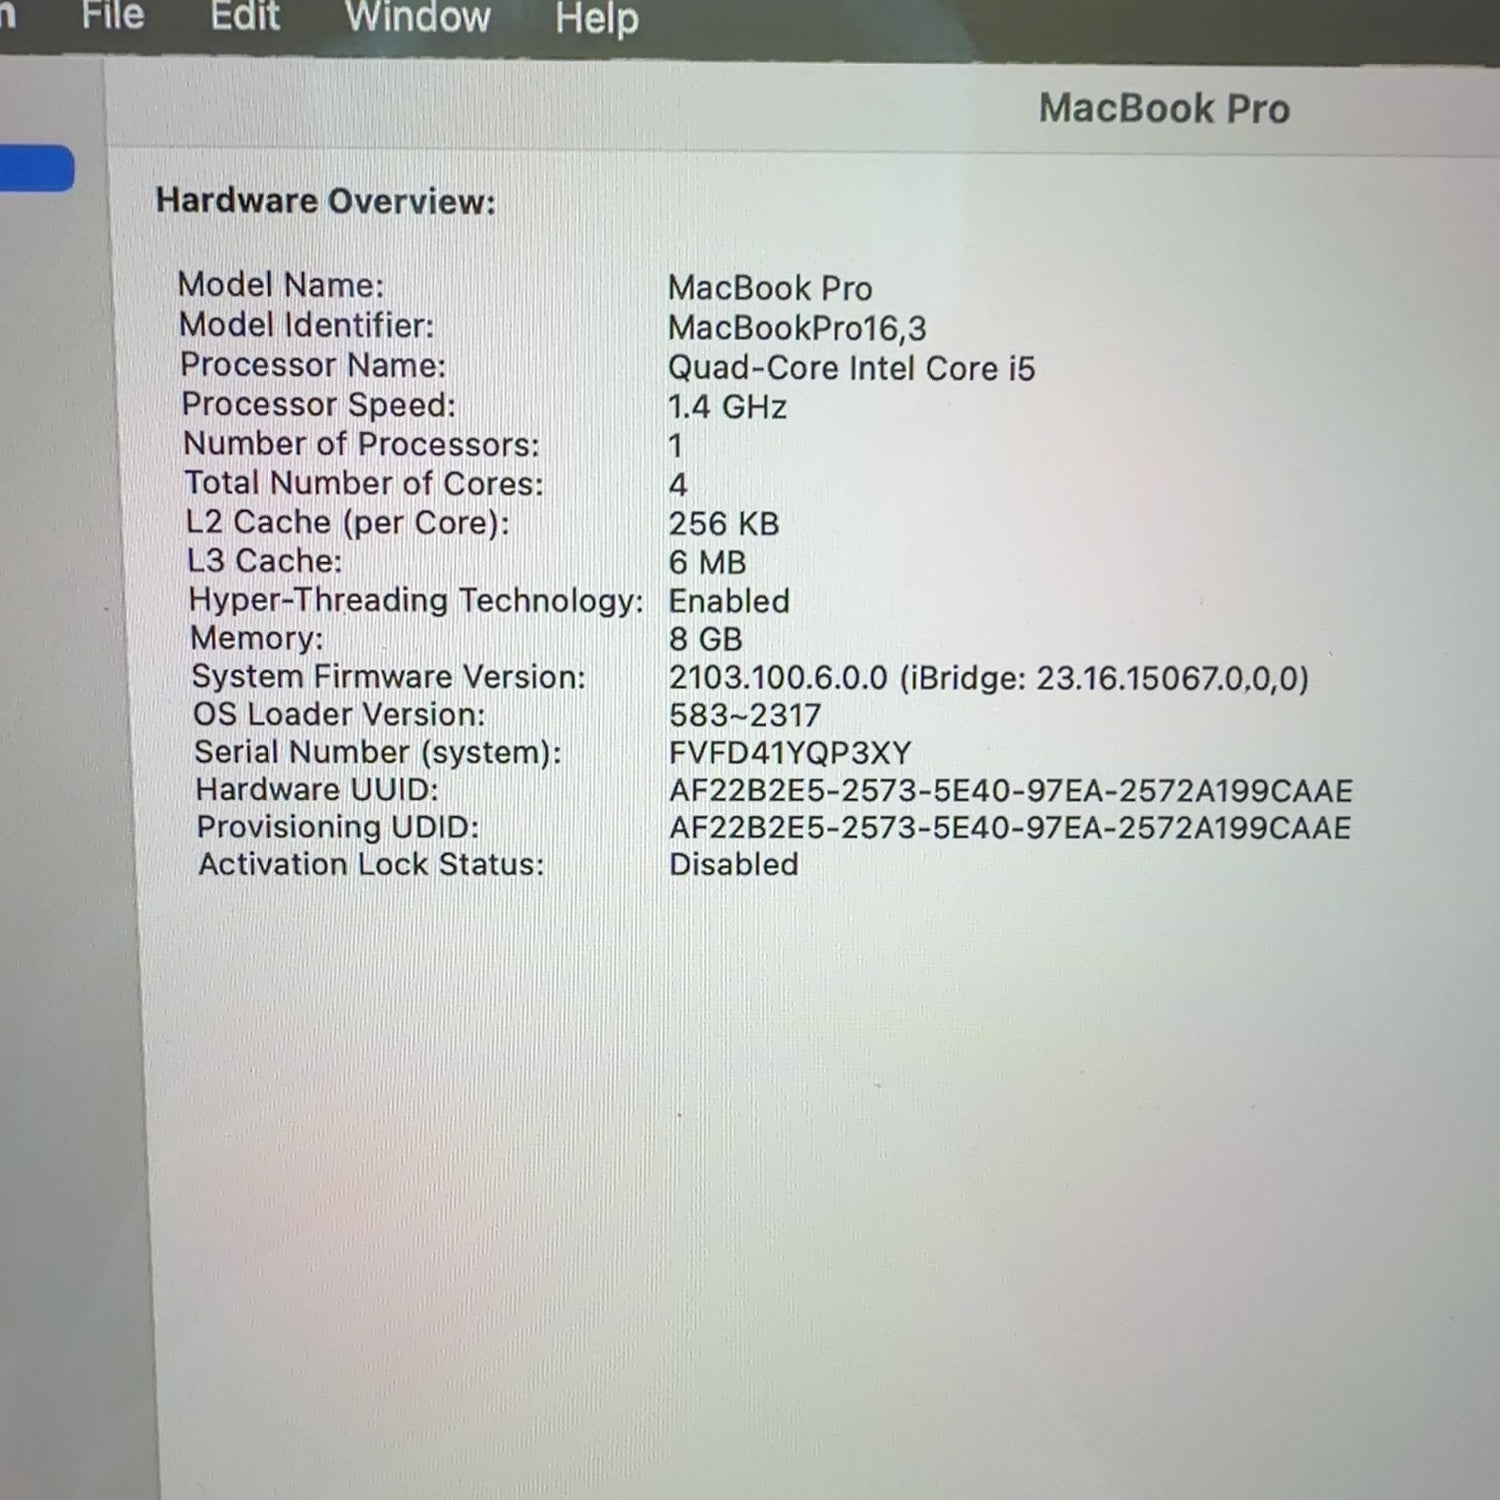
Task: Click the 'Hardware Overview:' heading
Action: (x=326, y=201)
